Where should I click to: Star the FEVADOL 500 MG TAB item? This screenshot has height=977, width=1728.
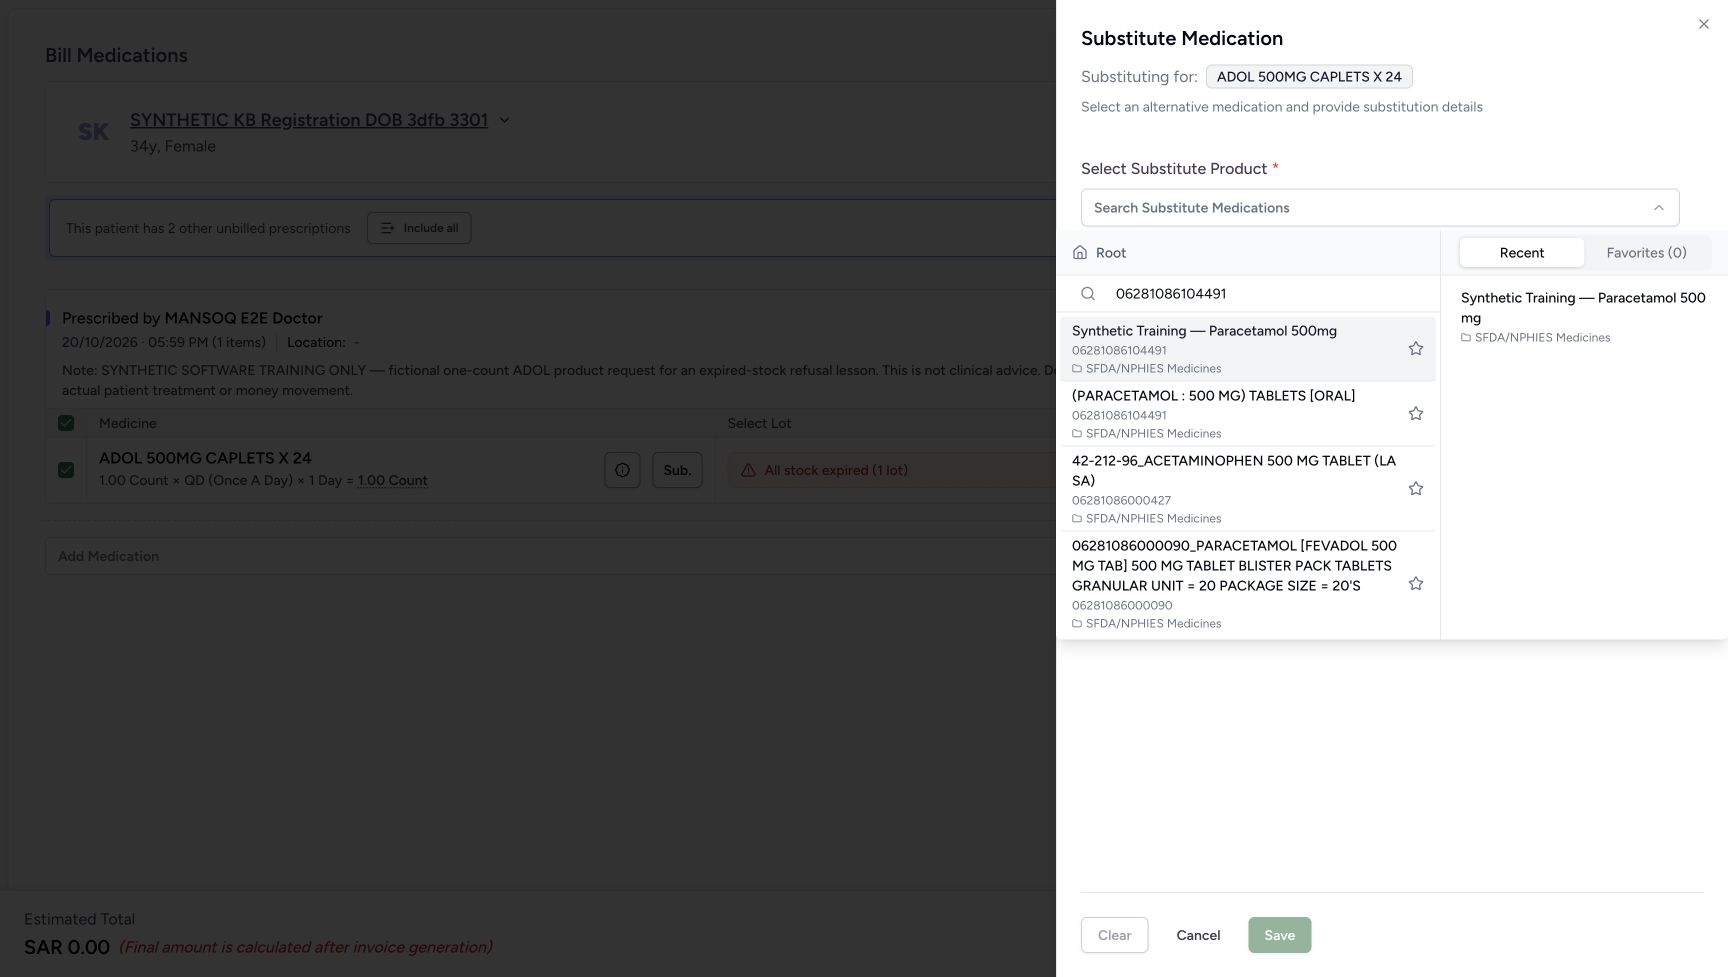pos(1415,584)
